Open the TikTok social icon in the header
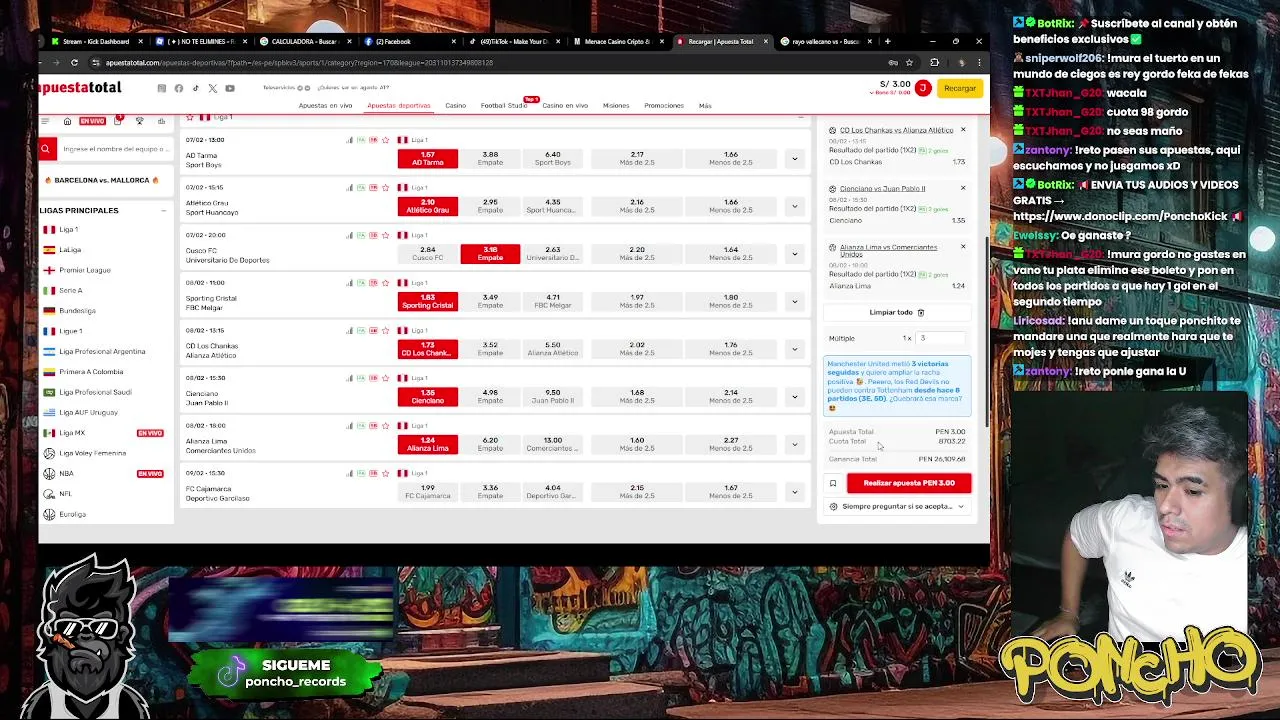This screenshot has height=720, width=1280. 196,88
